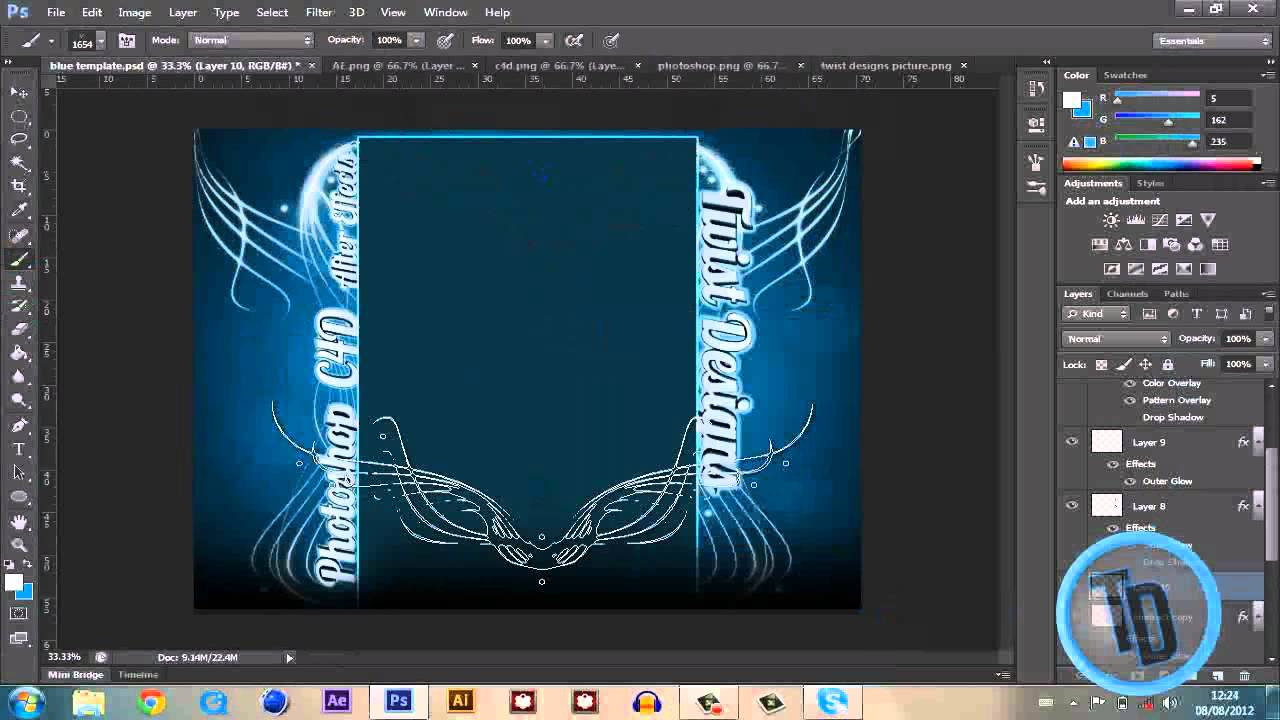Select the Dodge tool
This screenshot has width=1280, height=720.
(x=19, y=401)
